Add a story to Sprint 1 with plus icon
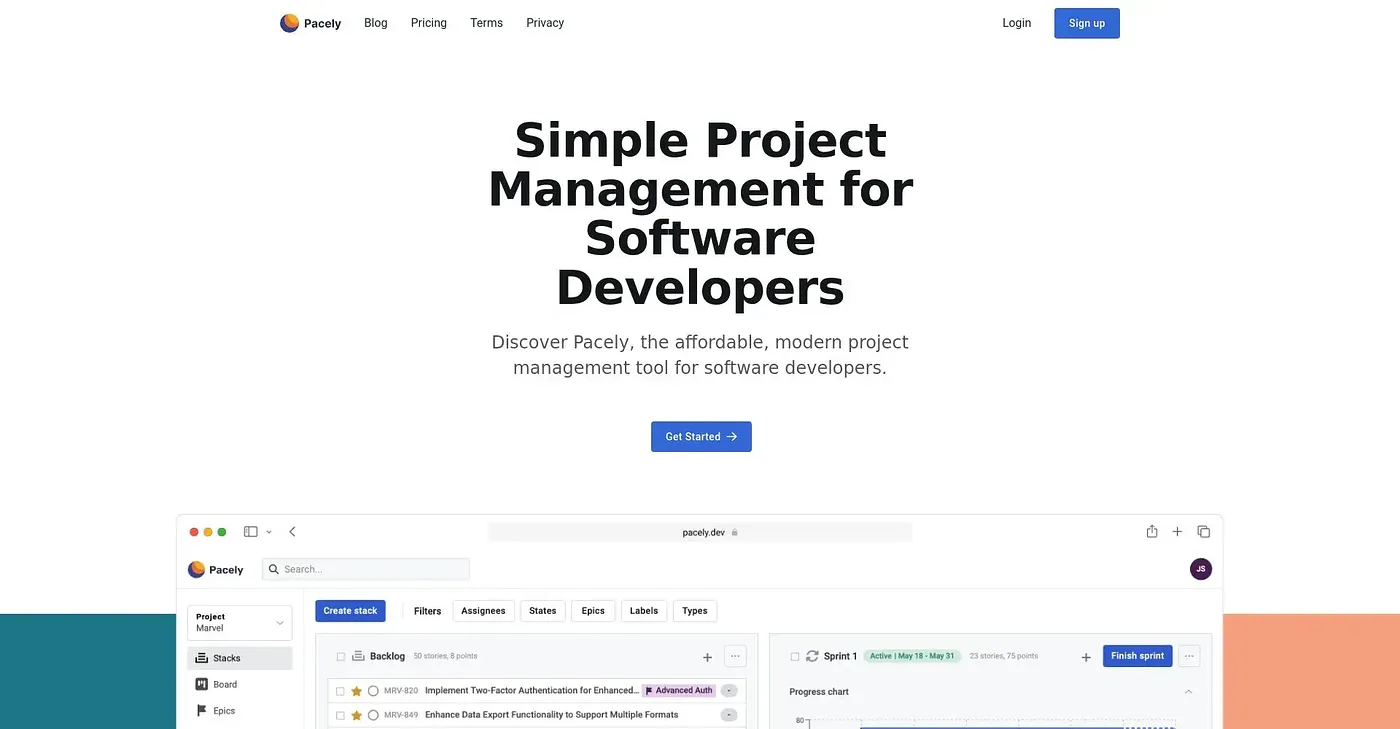This screenshot has width=1400, height=729. 1086,657
